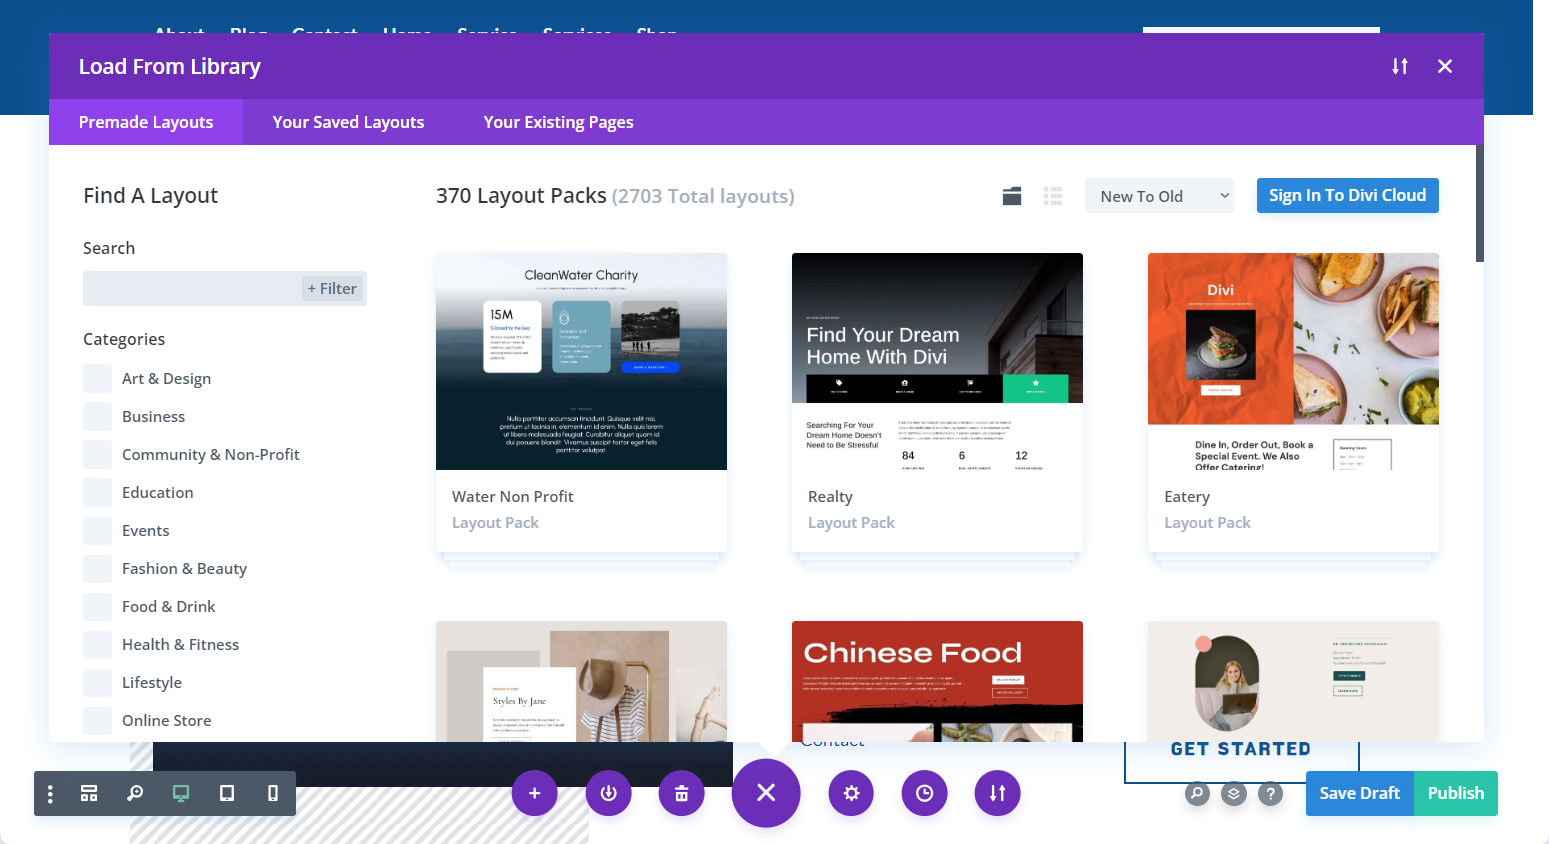Image resolution: width=1549 pixels, height=844 pixels.
Task: Open the Realty layout pack thumbnail
Action: pos(937,361)
